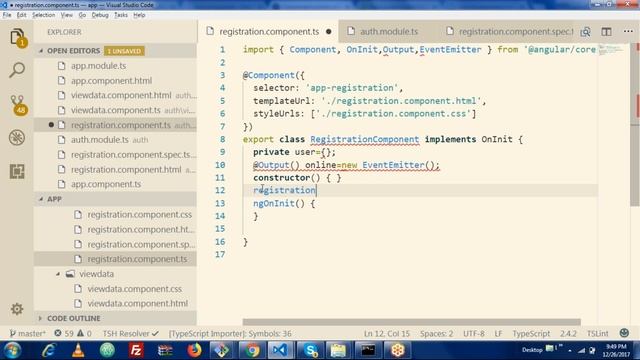
Task: Select the registration.component.ts editor tab
Action: (x=269, y=31)
